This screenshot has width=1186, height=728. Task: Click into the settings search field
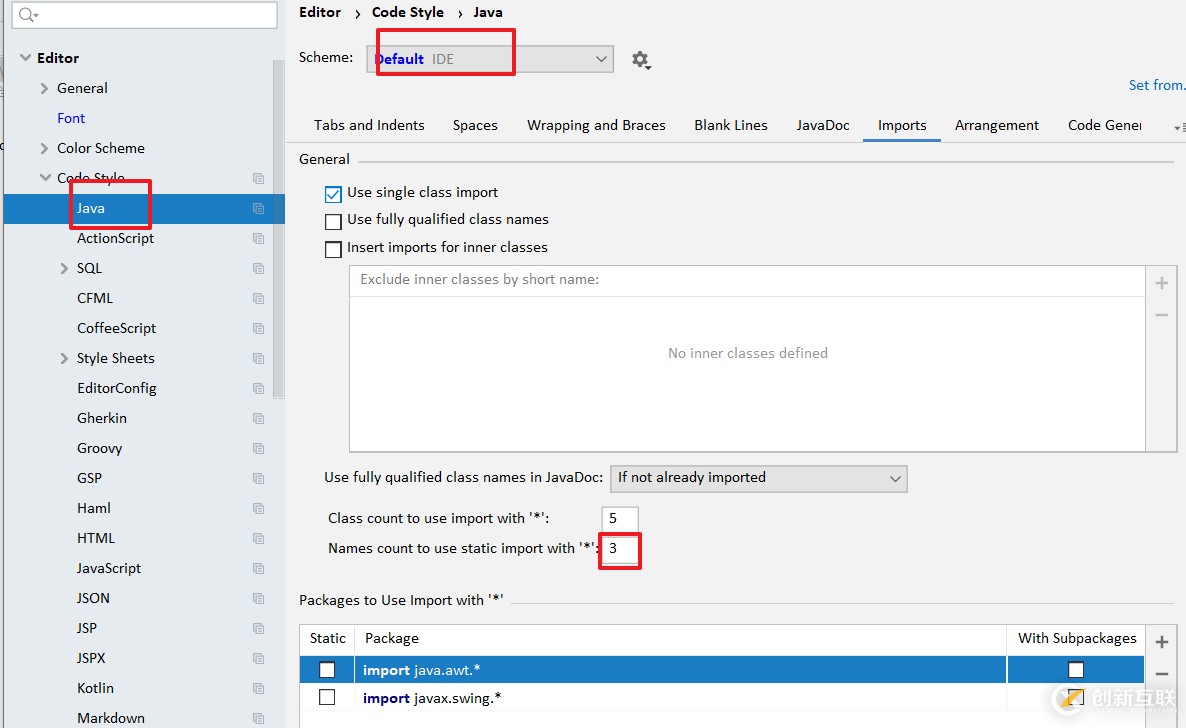tap(144, 14)
